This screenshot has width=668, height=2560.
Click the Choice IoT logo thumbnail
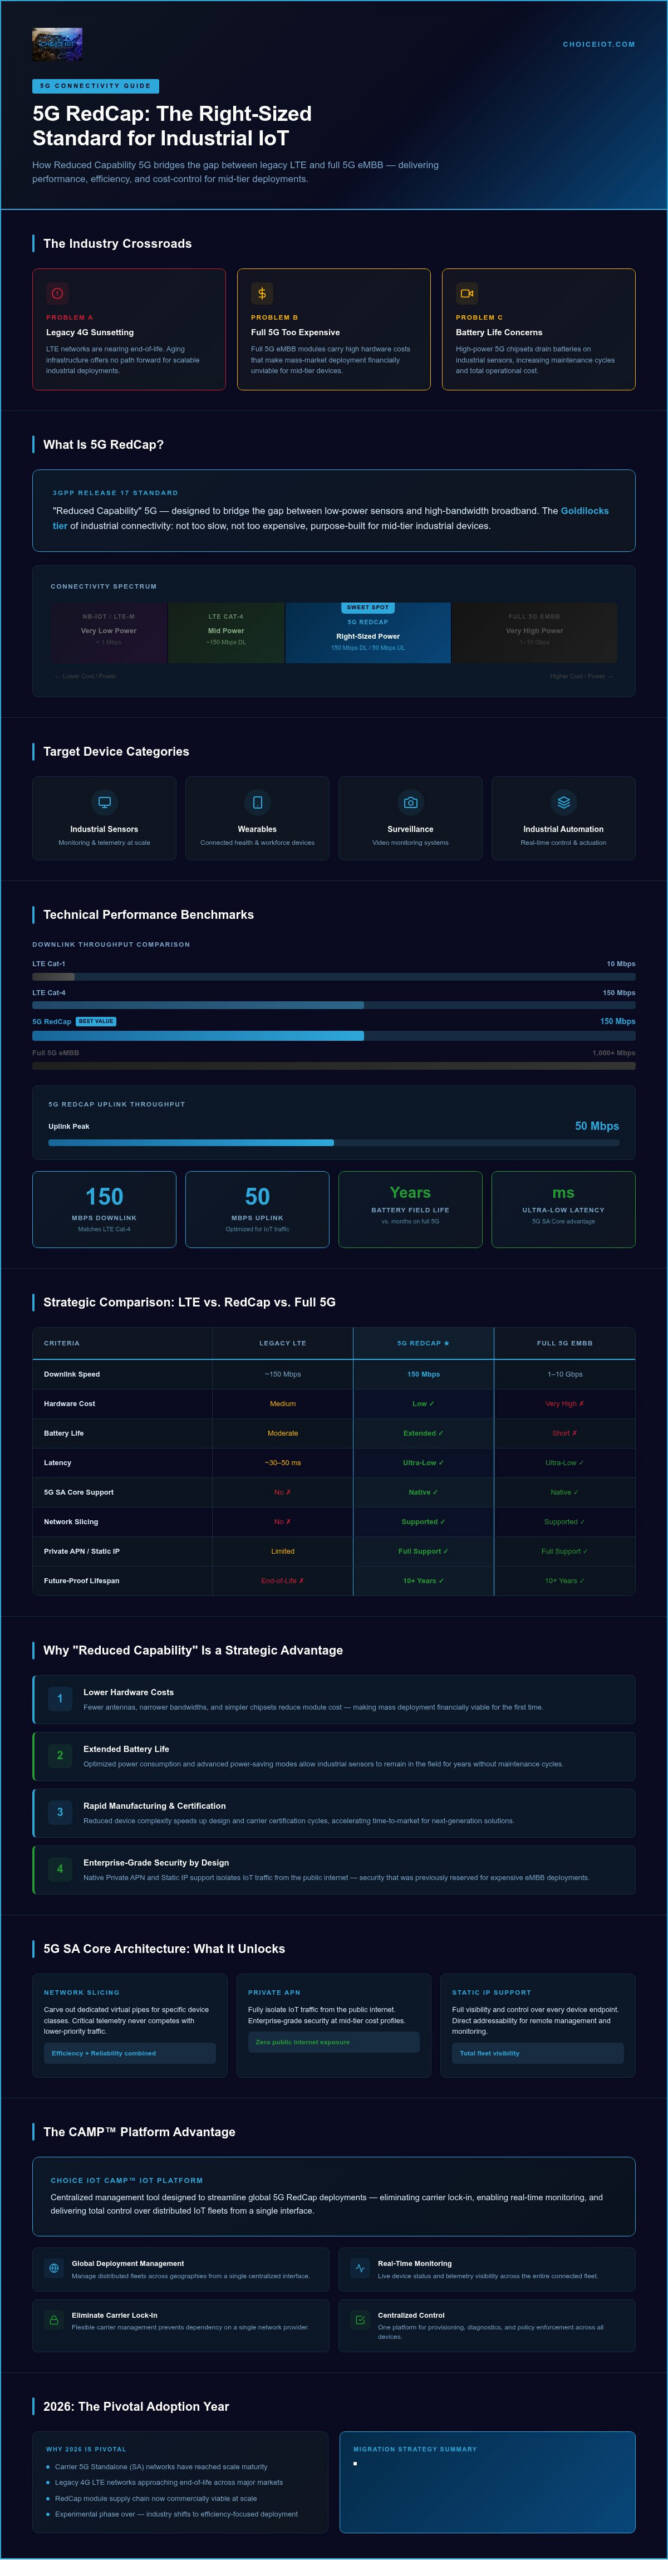[57, 44]
